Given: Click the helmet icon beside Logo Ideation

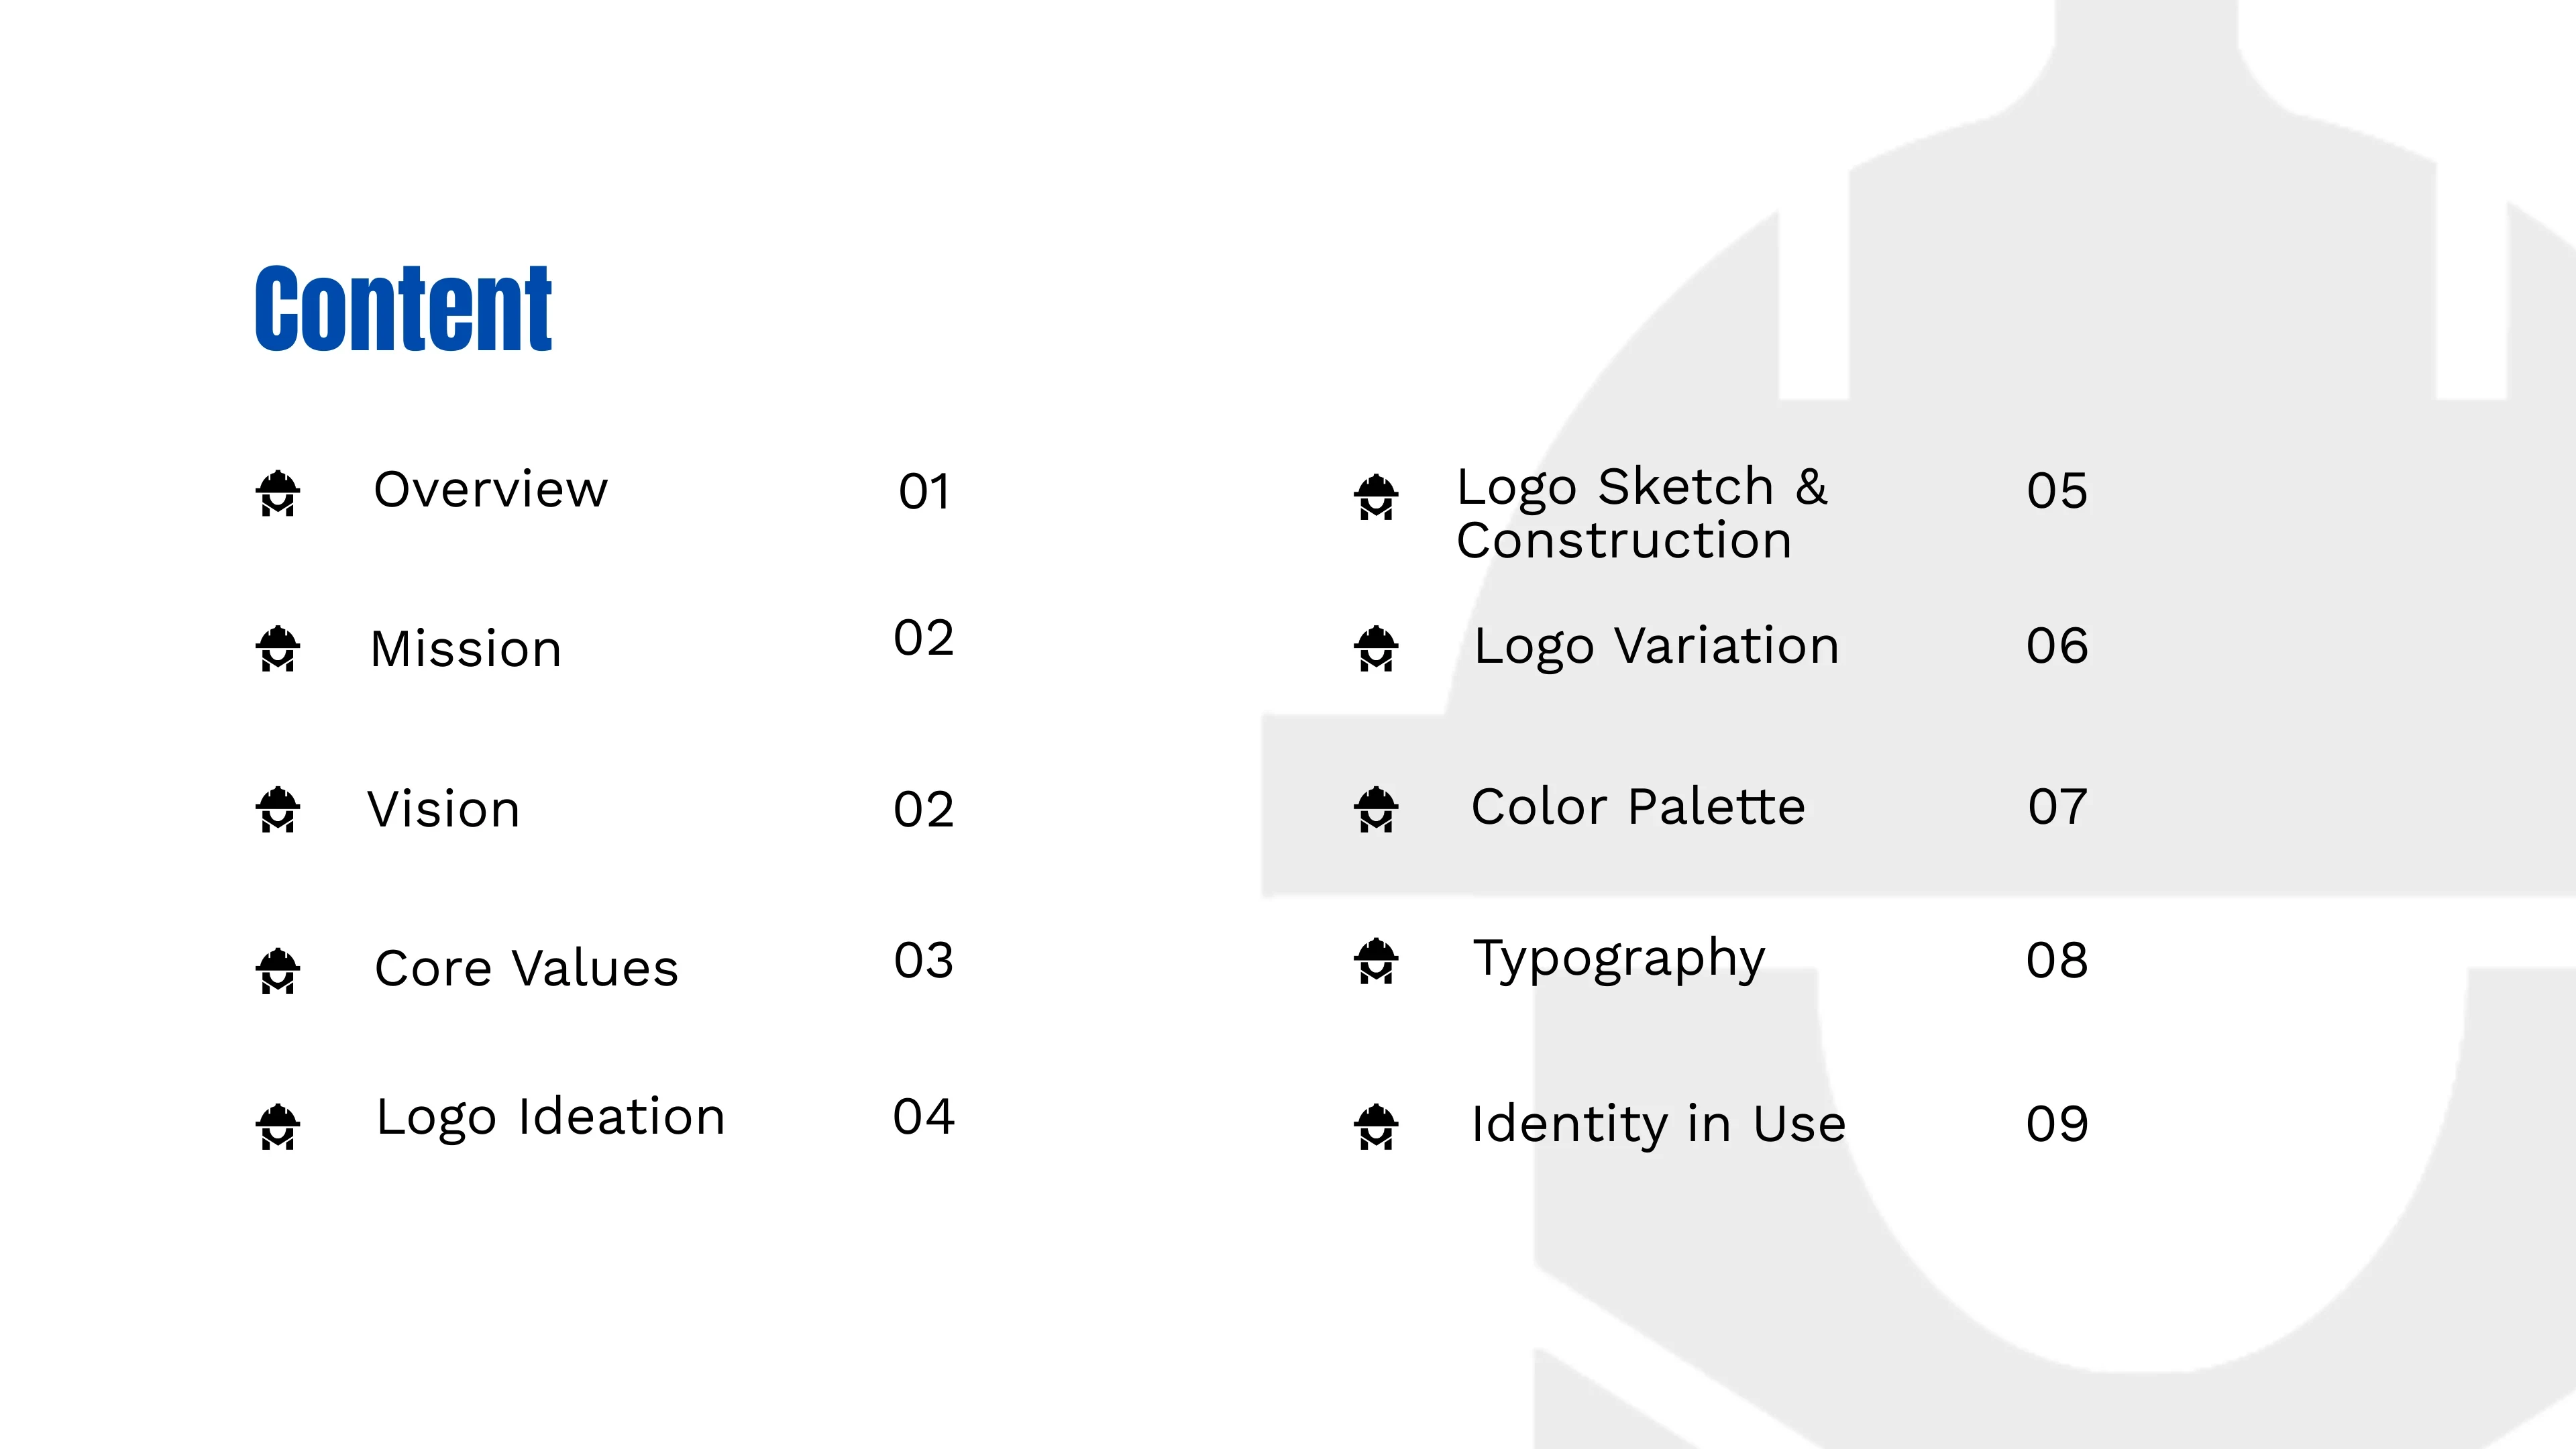Looking at the screenshot, I should (278, 1127).
